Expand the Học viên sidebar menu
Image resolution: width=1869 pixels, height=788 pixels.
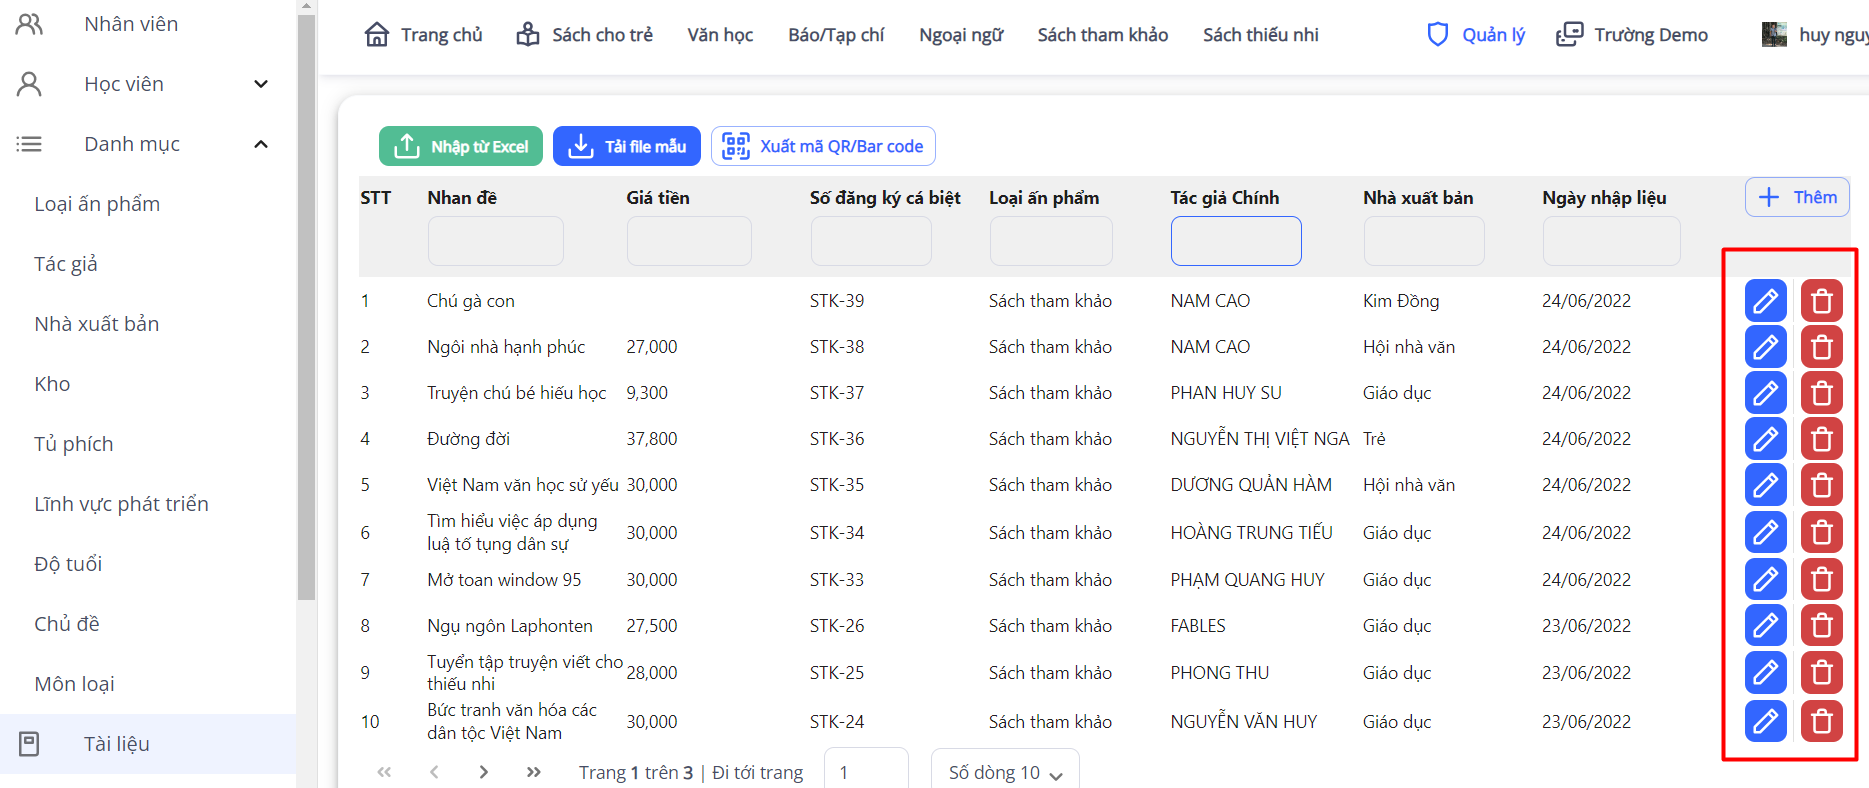coord(261,84)
